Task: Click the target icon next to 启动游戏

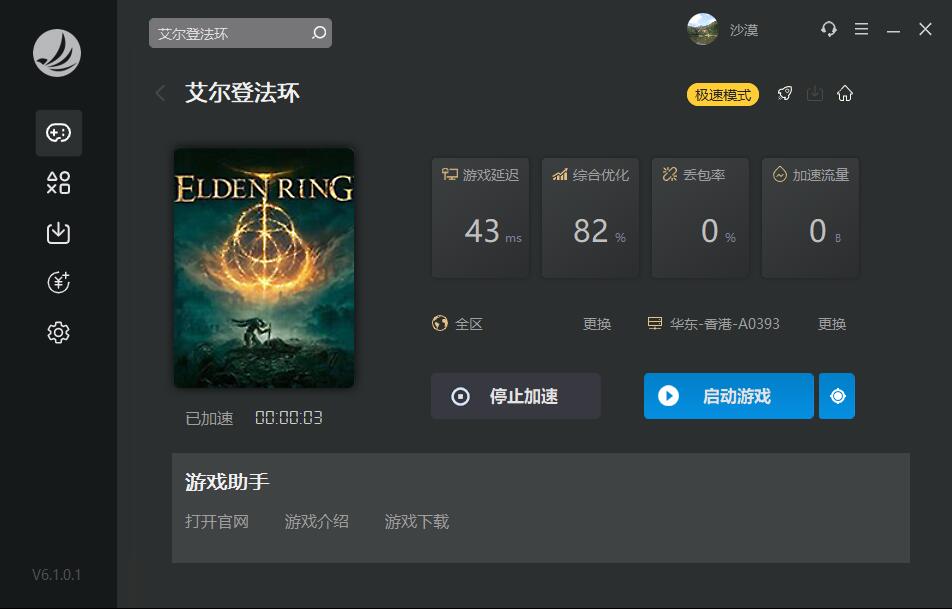Action: point(837,396)
